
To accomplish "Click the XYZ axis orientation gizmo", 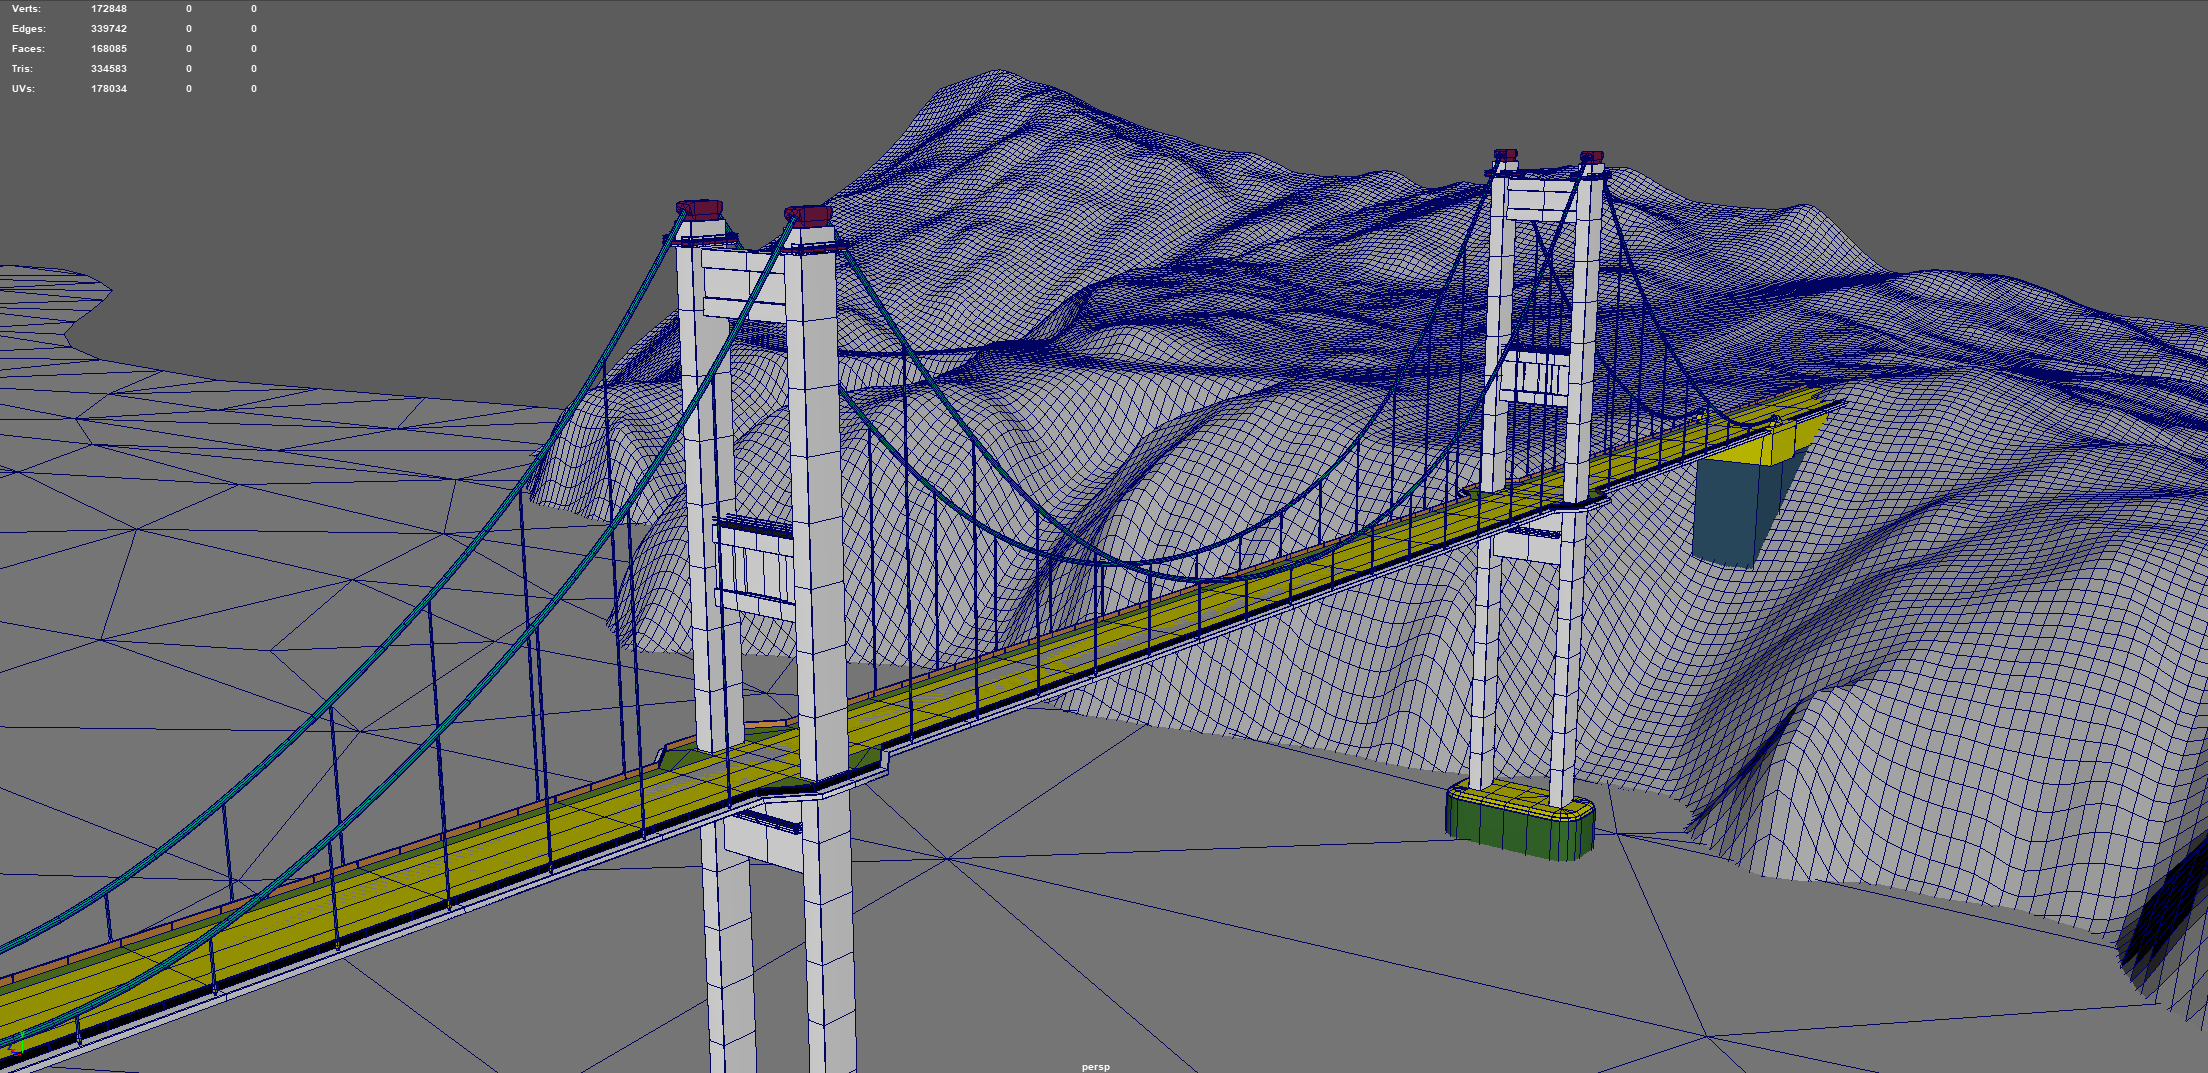I will 14,1047.
